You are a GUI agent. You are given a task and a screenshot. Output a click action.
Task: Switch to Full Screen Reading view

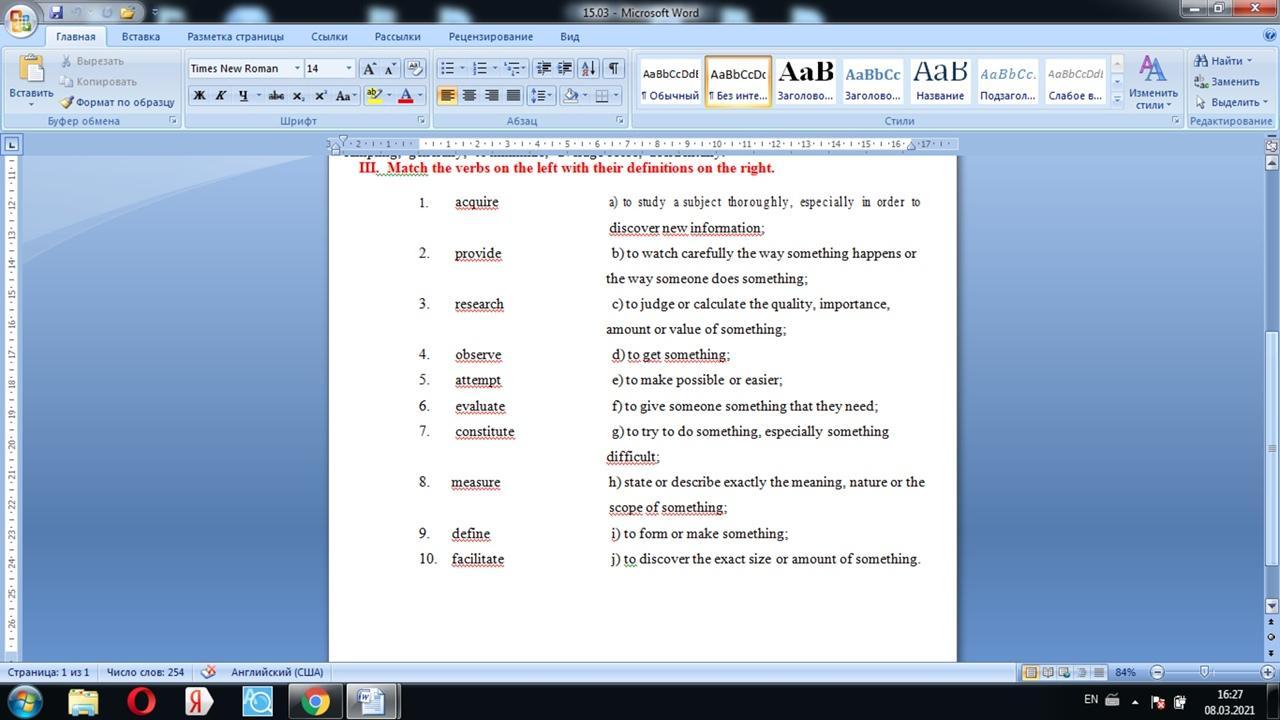point(1047,672)
